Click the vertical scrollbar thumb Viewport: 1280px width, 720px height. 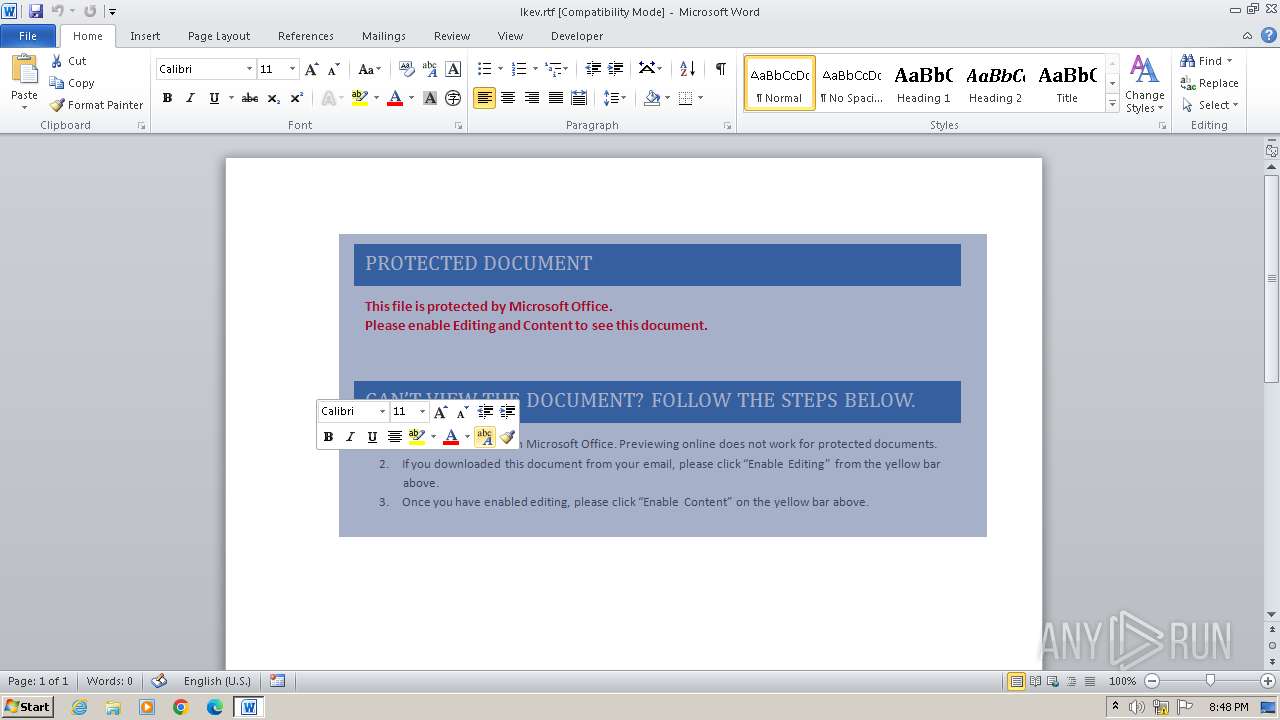(x=1272, y=278)
